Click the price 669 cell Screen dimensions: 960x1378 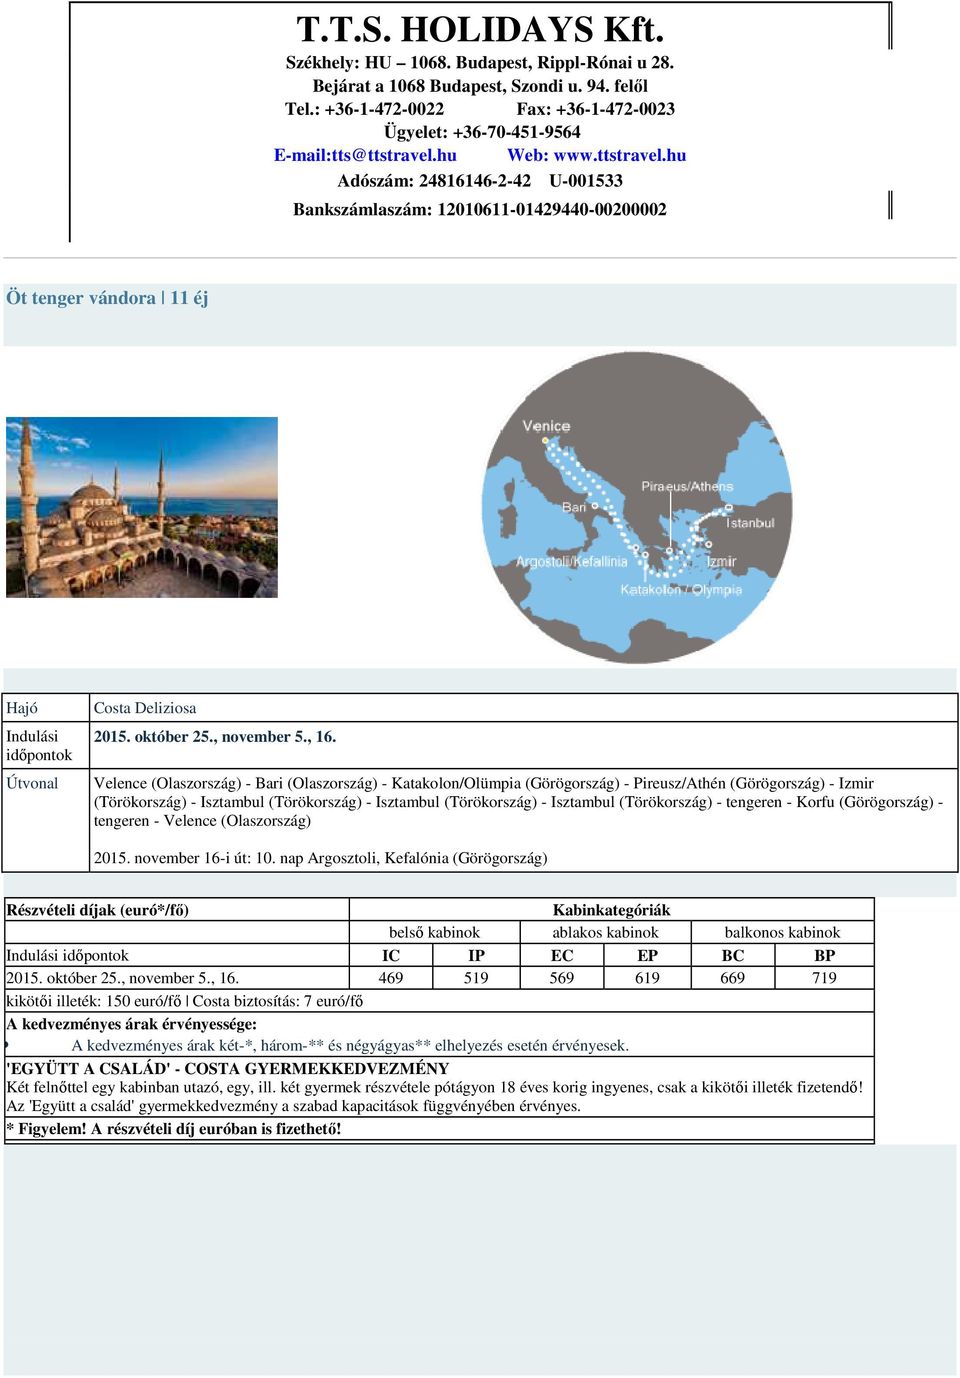tap(733, 978)
